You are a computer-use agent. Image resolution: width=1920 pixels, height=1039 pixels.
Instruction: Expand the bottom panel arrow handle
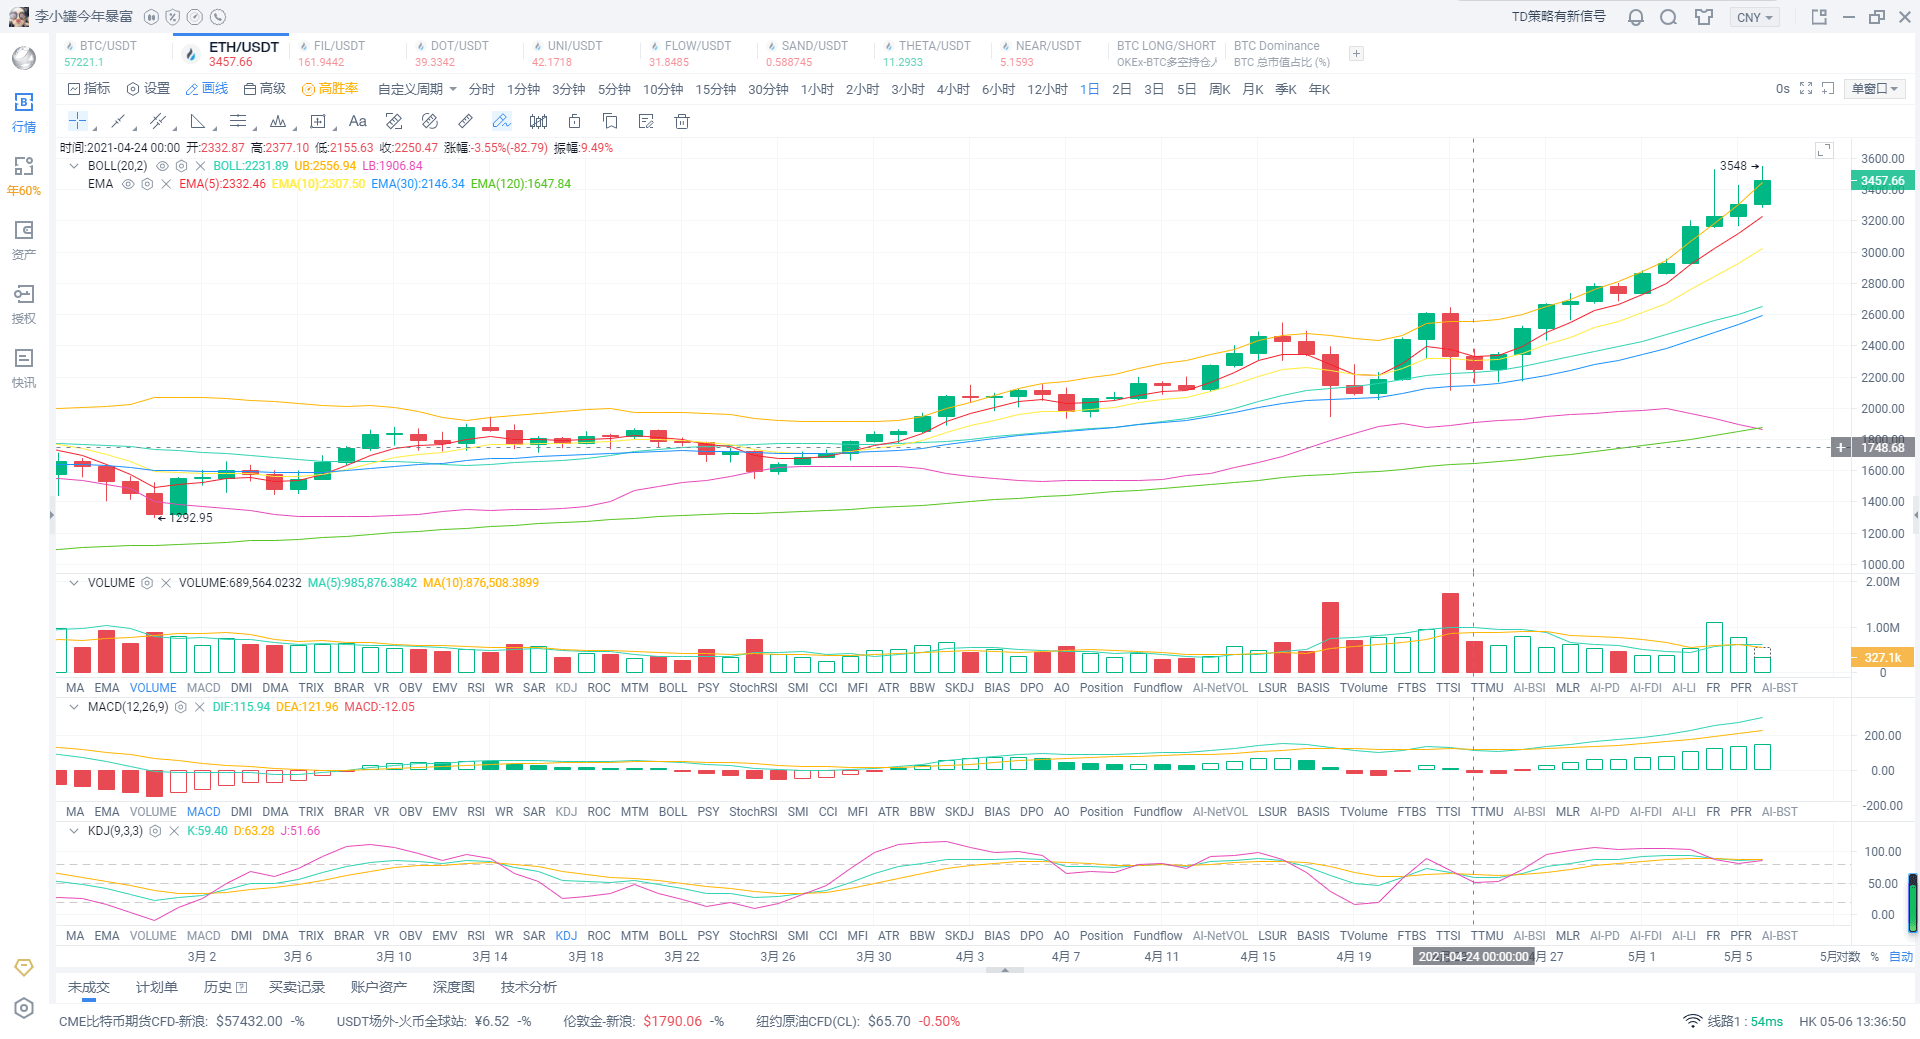click(x=1005, y=970)
